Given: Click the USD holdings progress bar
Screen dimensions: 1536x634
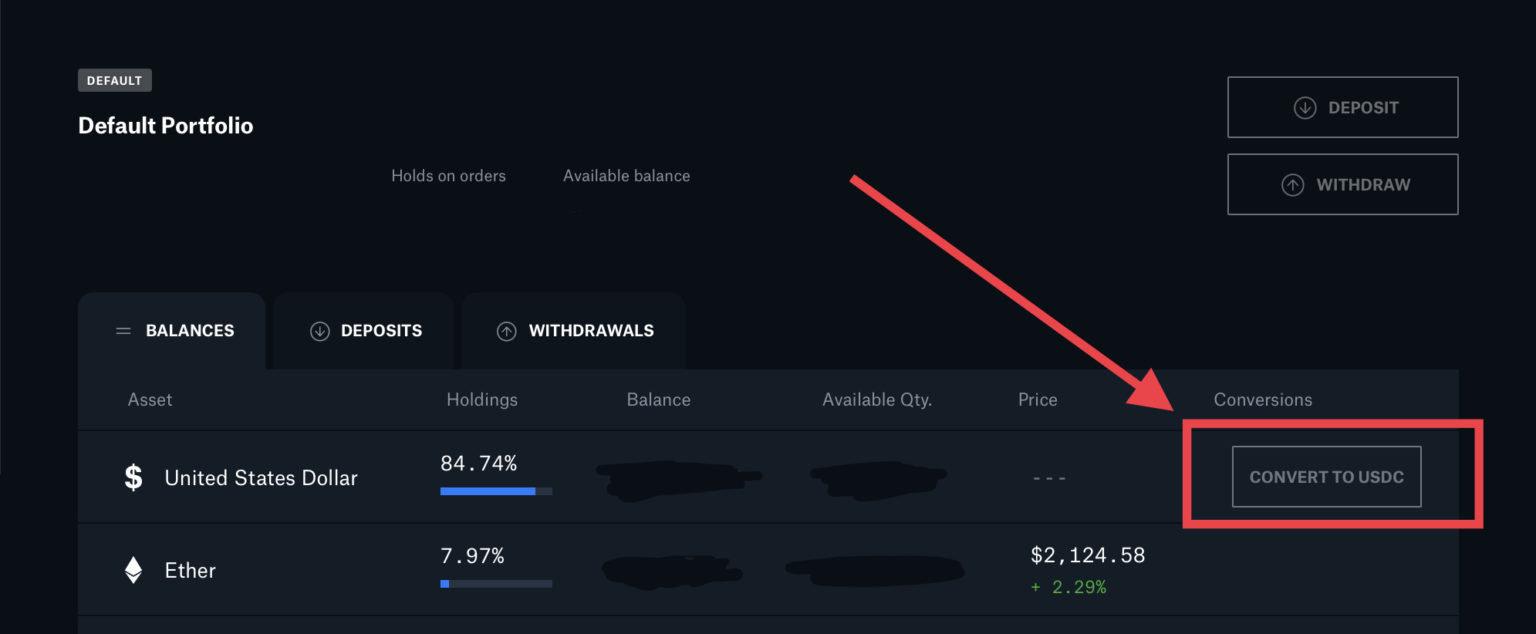Looking at the screenshot, I should pos(495,491).
